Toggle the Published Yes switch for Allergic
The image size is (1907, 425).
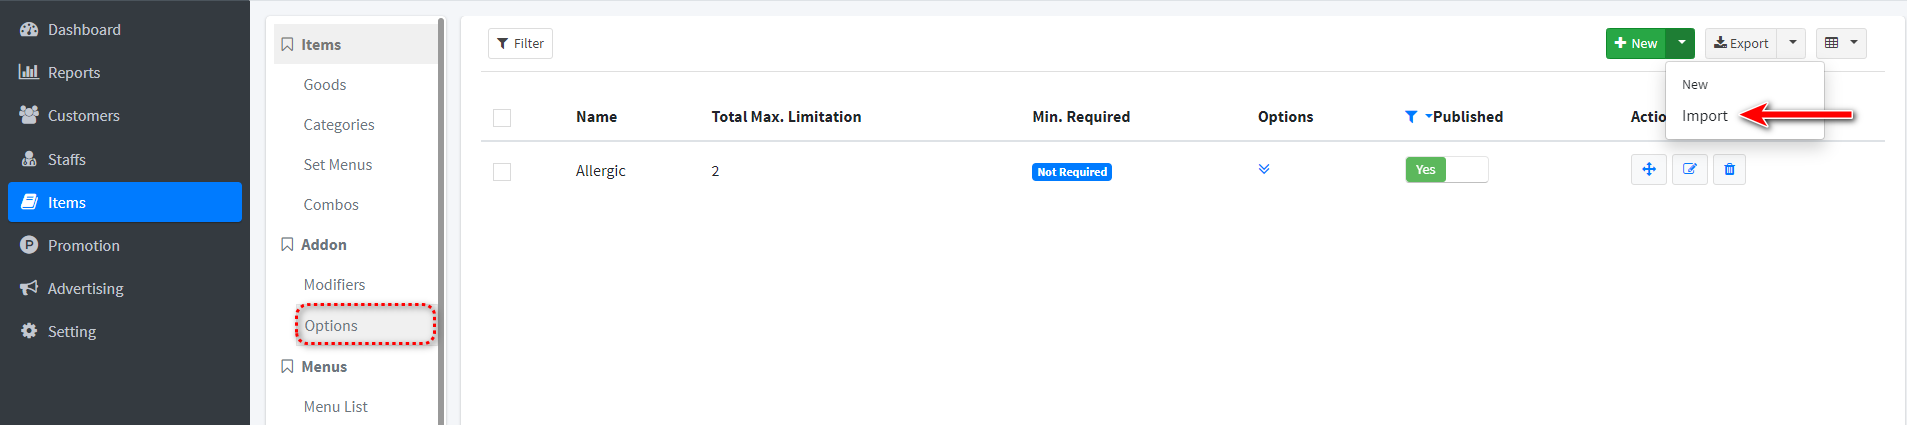(x=1446, y=170)
